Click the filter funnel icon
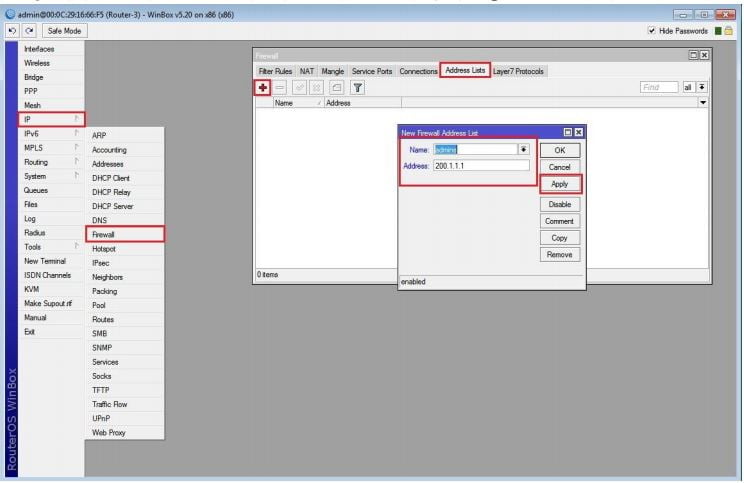 (356, 88)
